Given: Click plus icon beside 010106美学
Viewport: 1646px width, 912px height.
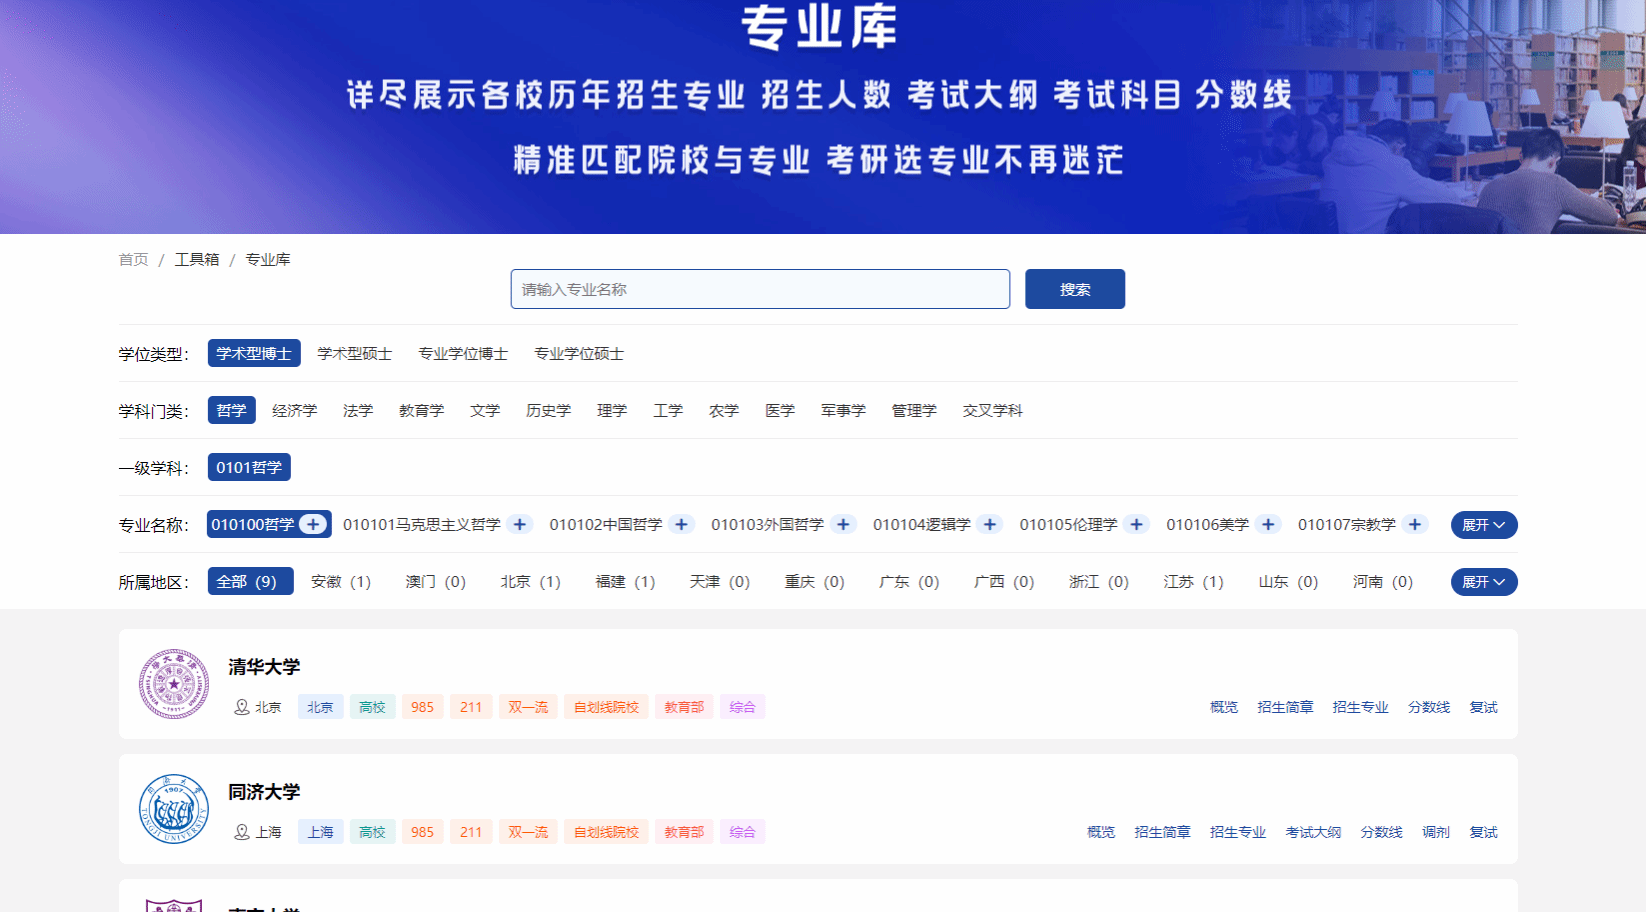Looking at the screenshot, I should (1268, 524).
